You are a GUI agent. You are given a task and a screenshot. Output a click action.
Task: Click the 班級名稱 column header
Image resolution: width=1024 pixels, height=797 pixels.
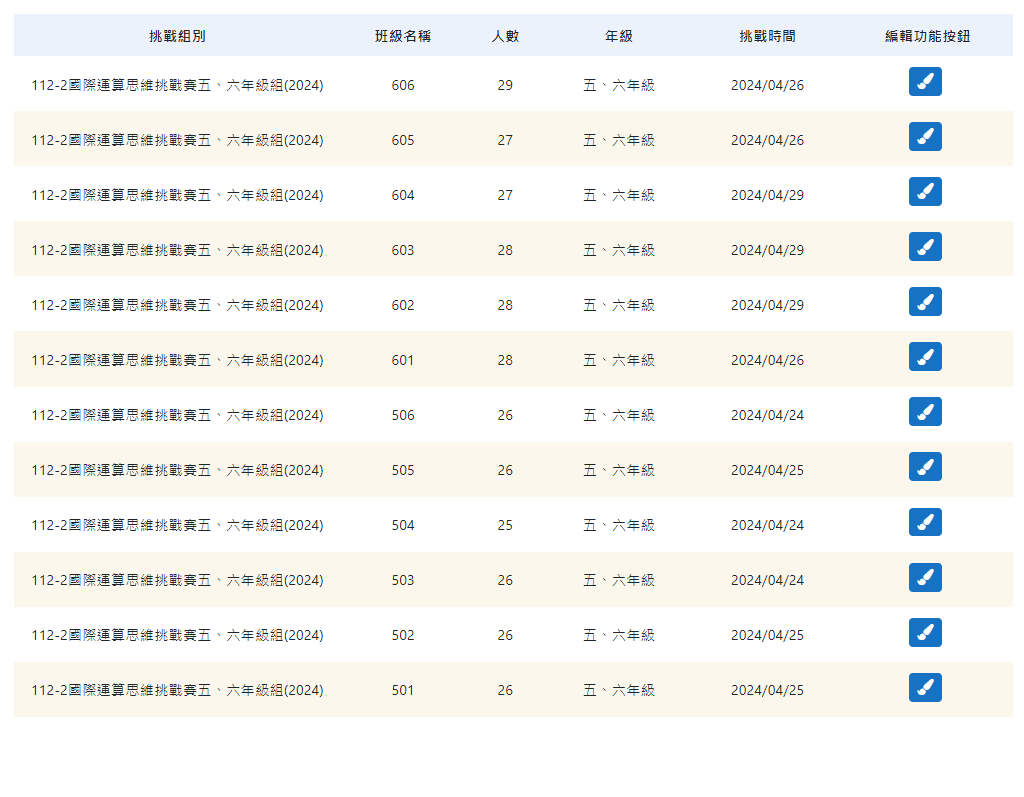pyautogui.click(x=403, y=36)
